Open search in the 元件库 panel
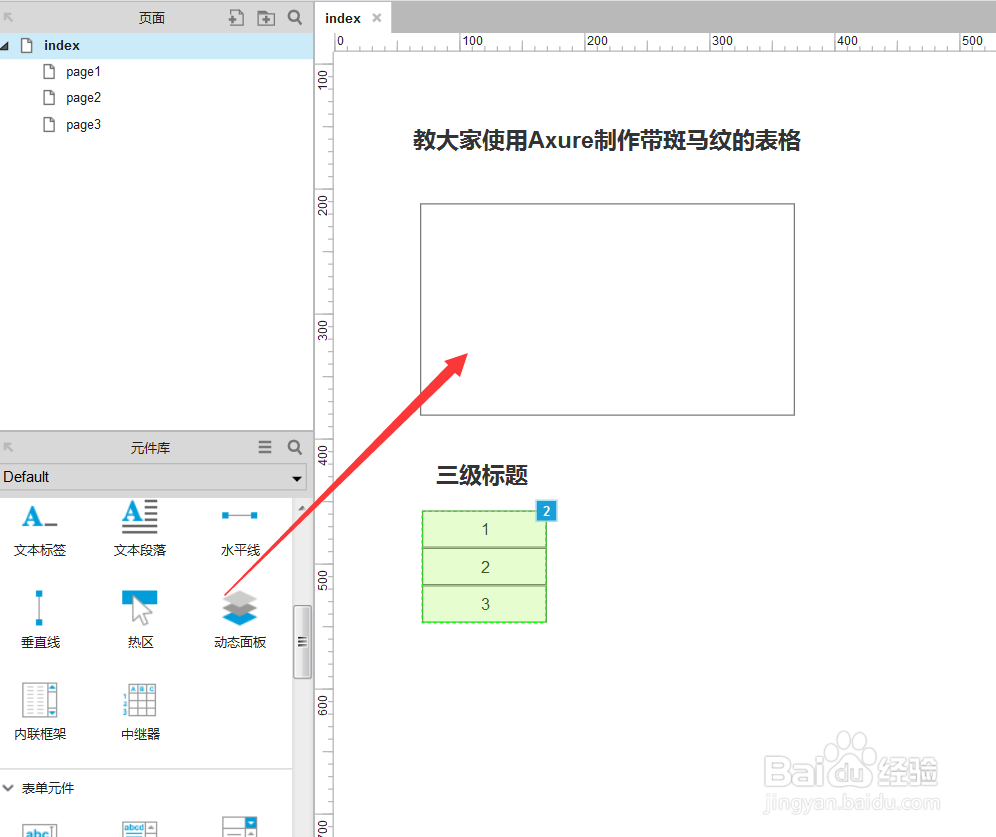 294,447
